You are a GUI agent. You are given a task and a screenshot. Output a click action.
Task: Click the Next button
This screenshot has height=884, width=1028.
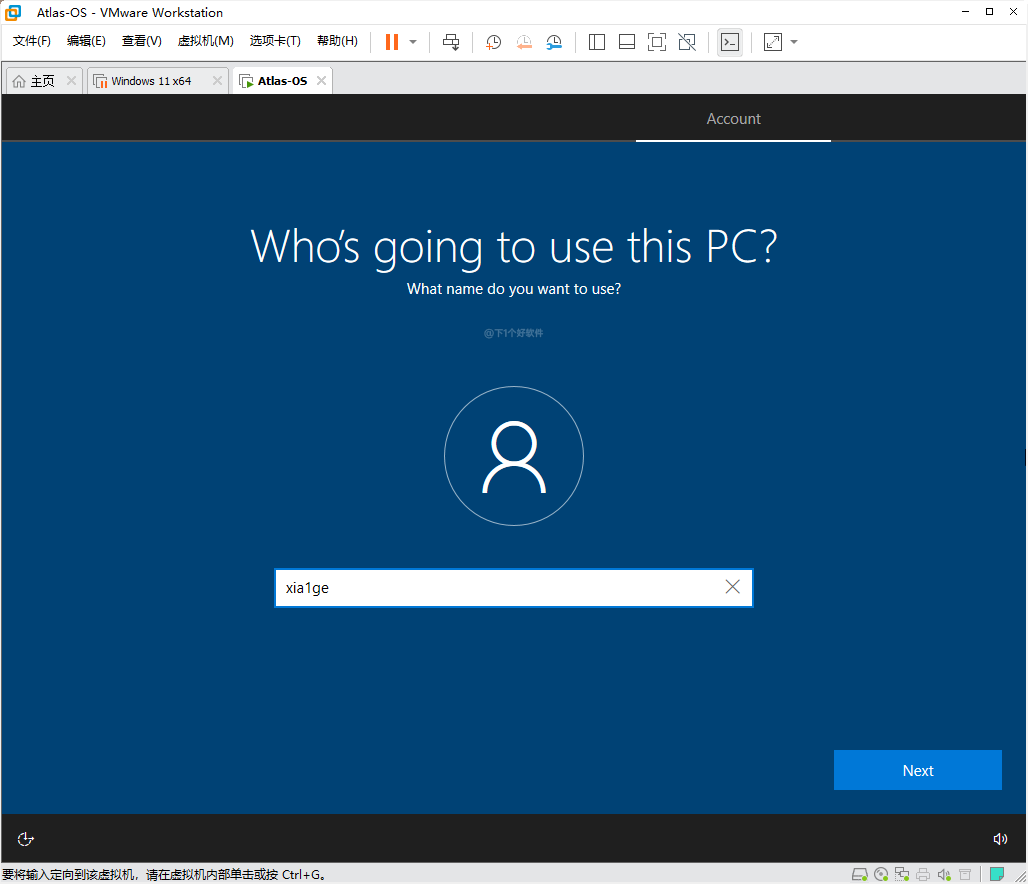[918, 770]
